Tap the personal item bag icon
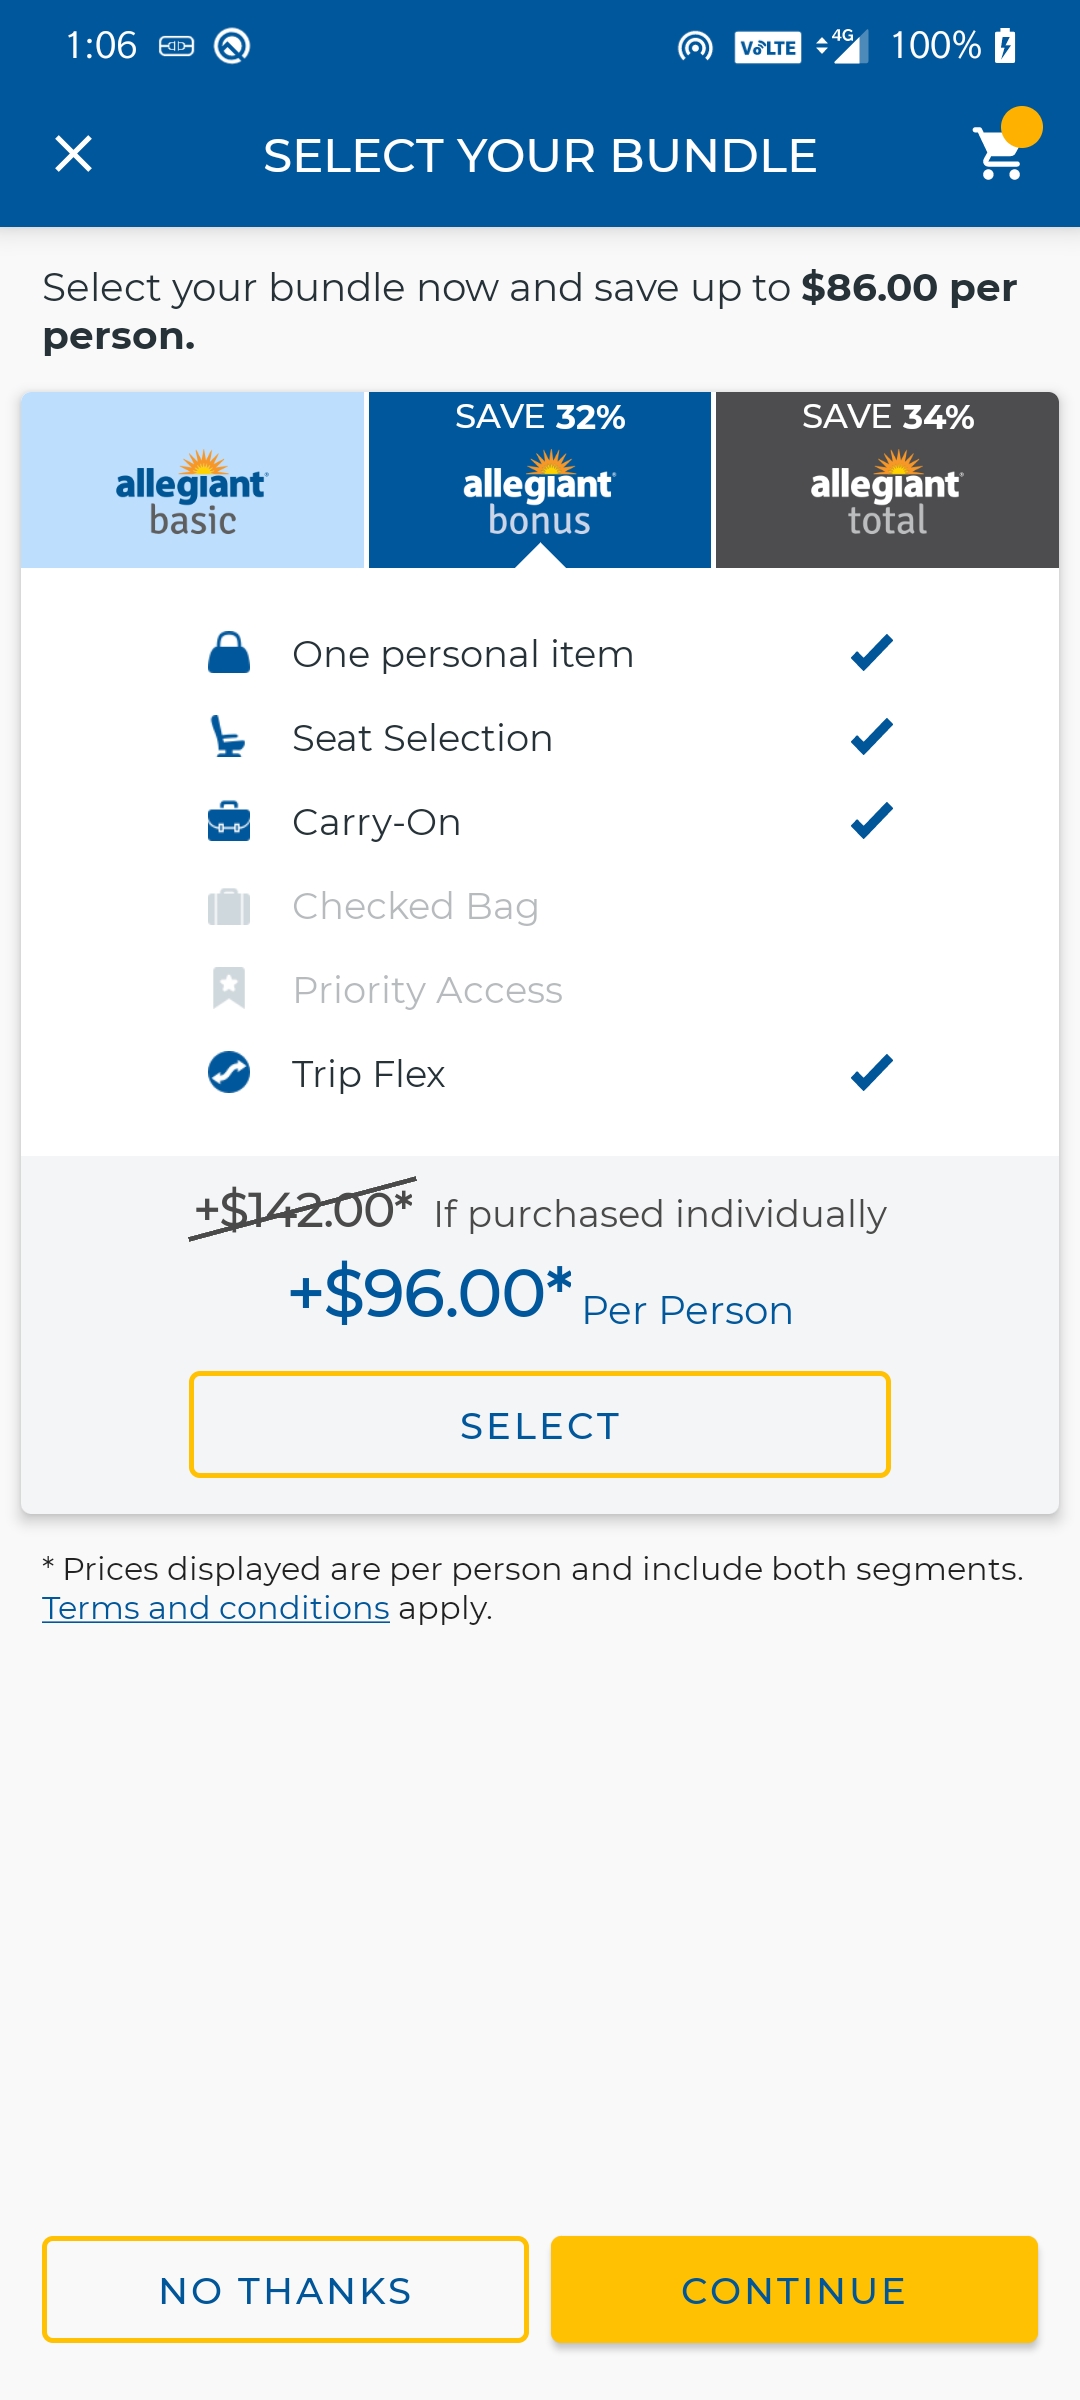The width and height of the screenshot is (1080, 2400). tap(229, 653)
